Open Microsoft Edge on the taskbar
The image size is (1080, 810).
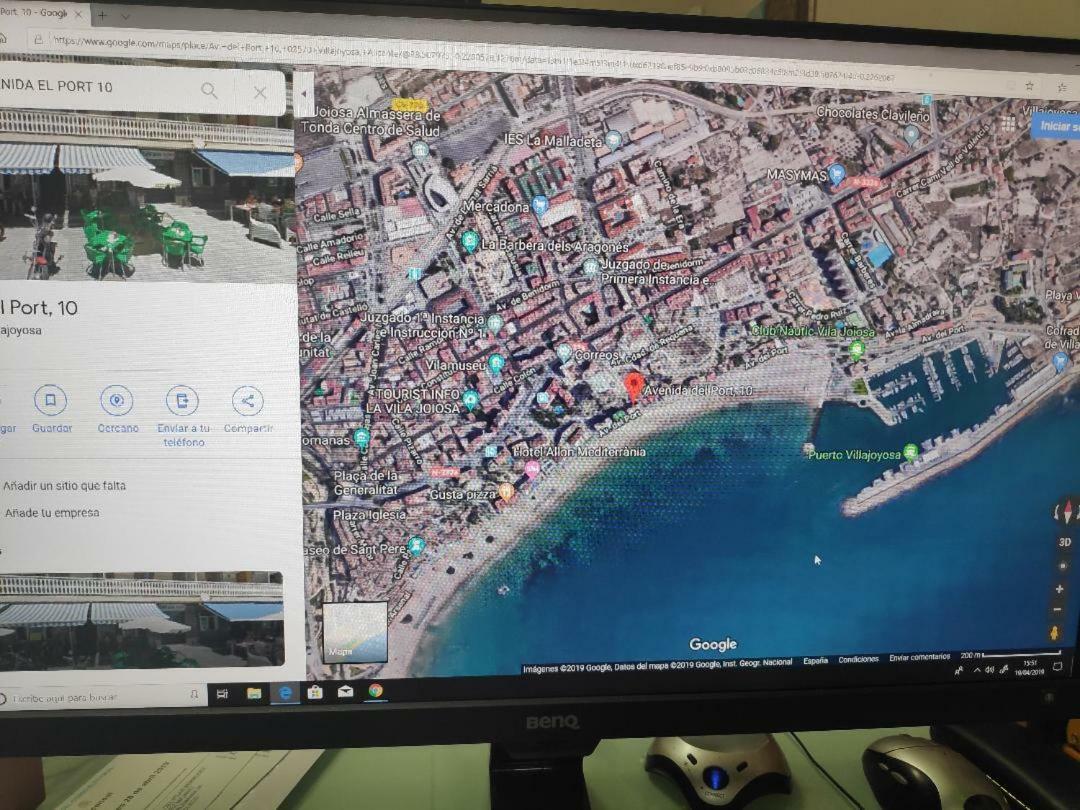pyautogui.click(x=285, y=692)
